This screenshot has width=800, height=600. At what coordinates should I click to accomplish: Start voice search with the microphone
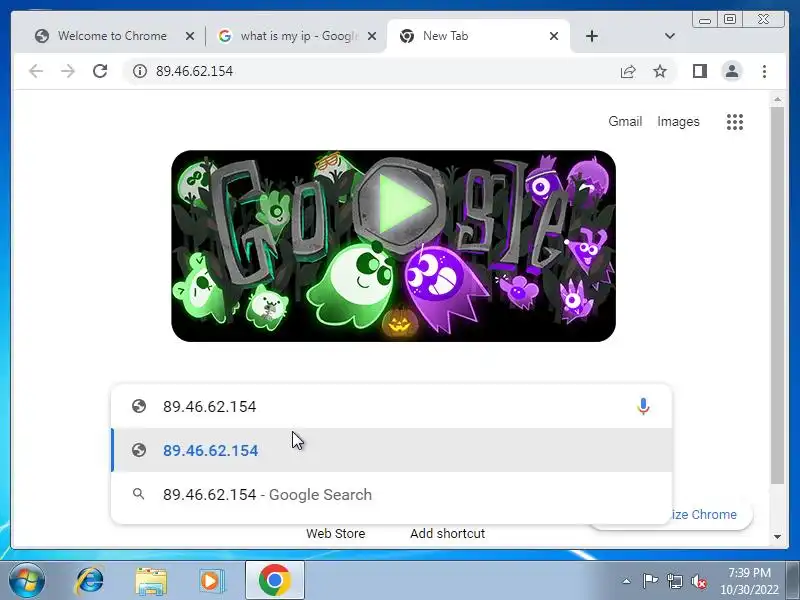tap(643, 406)
